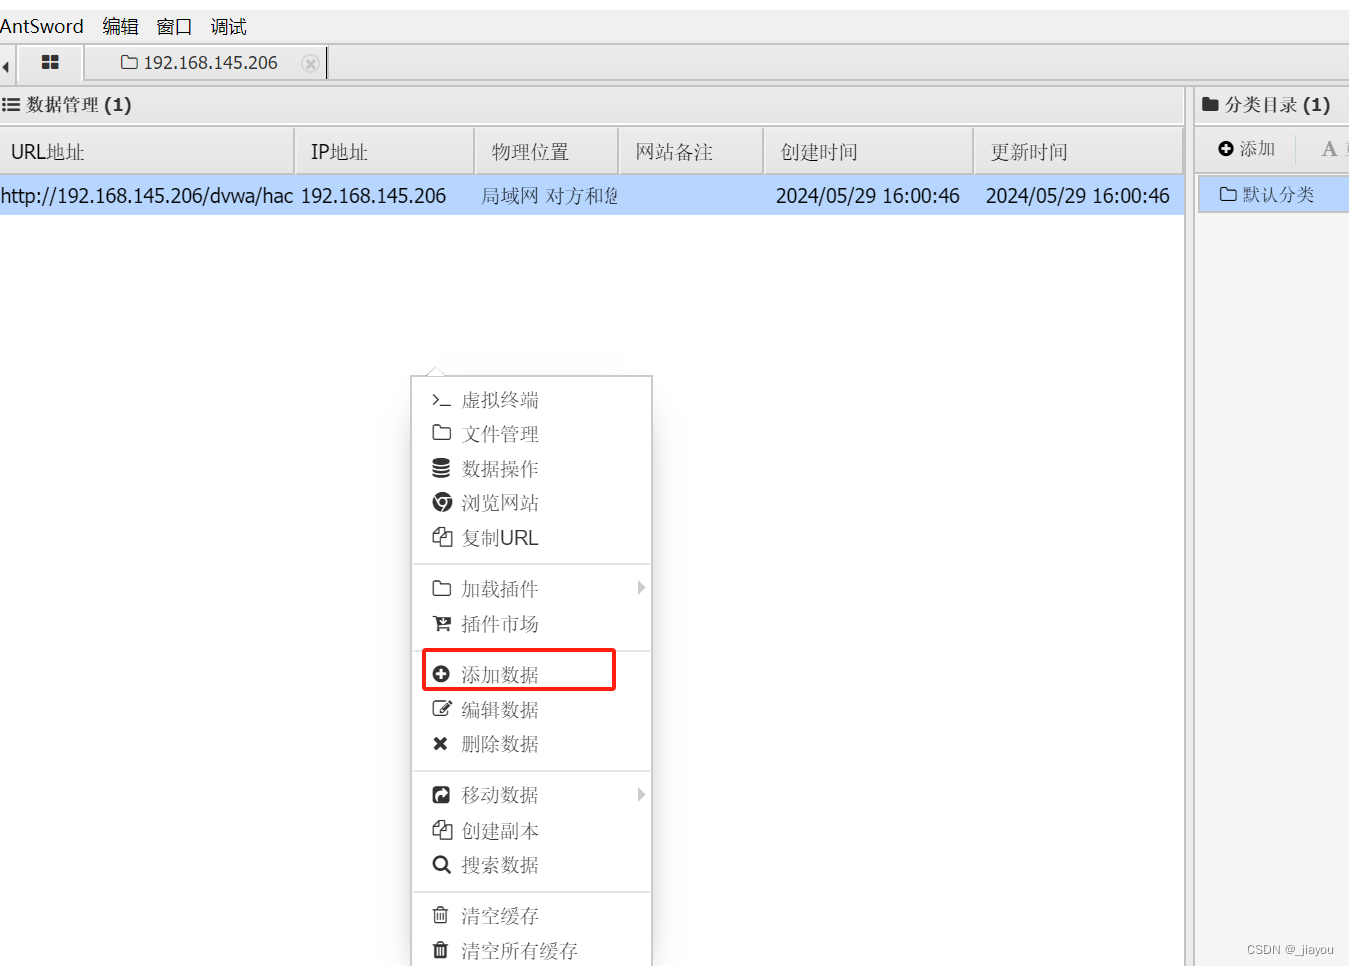Sort by the 物理位置 column header

coord(546,151)
